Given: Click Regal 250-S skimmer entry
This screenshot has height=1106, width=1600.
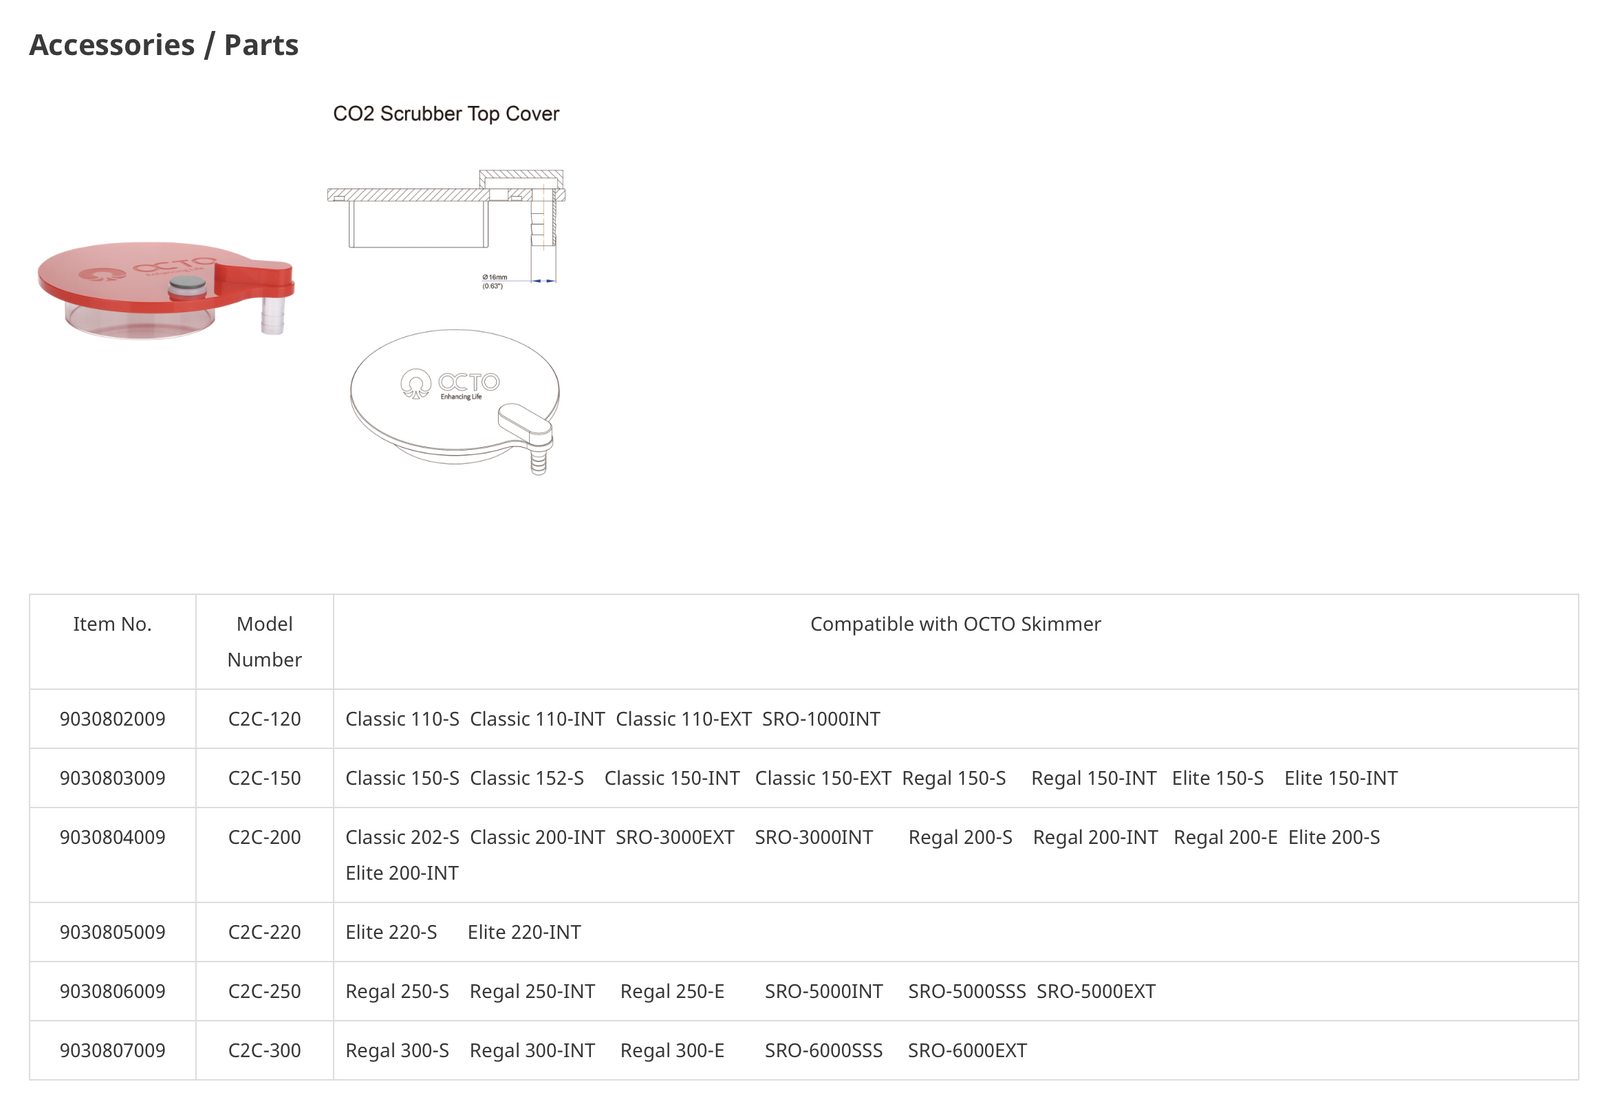Looking at the screenshot, I should point(397,991).
